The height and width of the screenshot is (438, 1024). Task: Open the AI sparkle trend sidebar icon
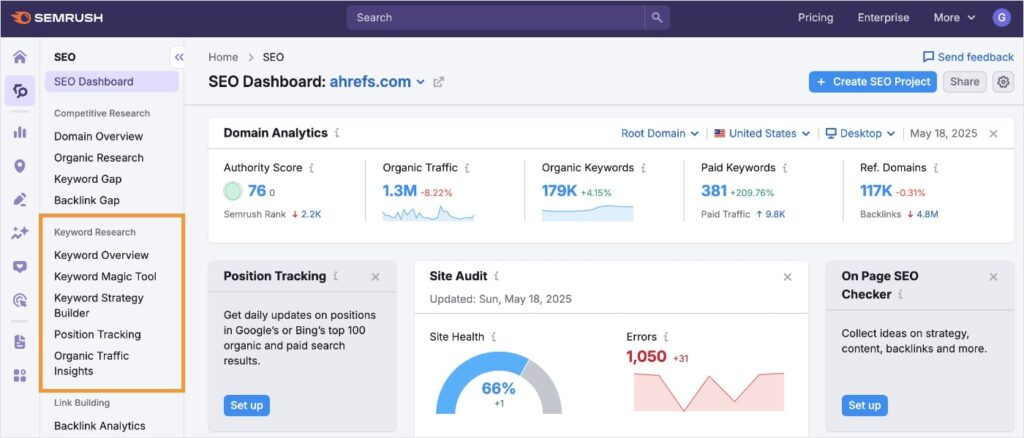pyautogui.click(x=20, y=233)
